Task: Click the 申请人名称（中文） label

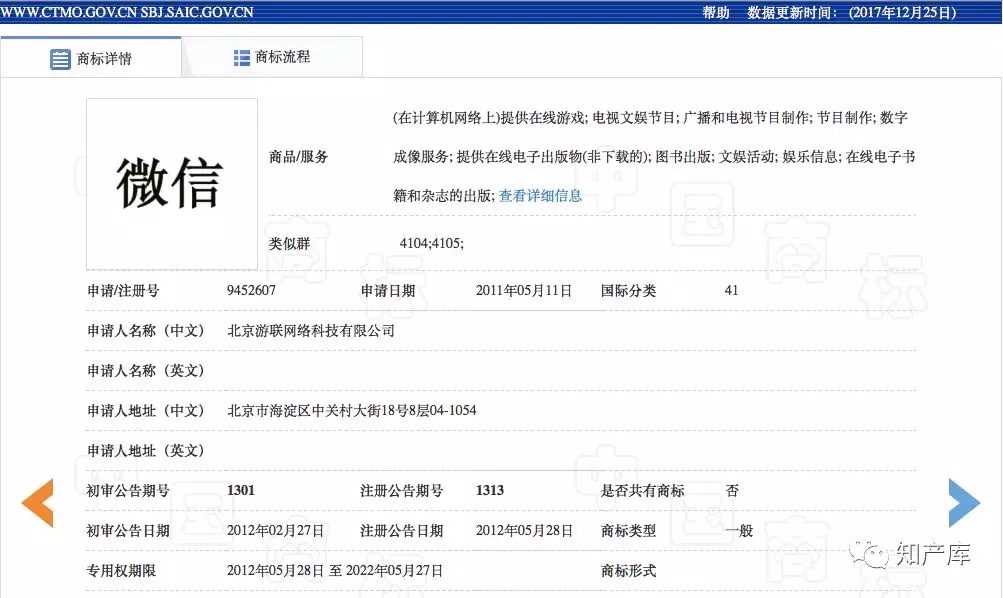Action: click(145, 331)
